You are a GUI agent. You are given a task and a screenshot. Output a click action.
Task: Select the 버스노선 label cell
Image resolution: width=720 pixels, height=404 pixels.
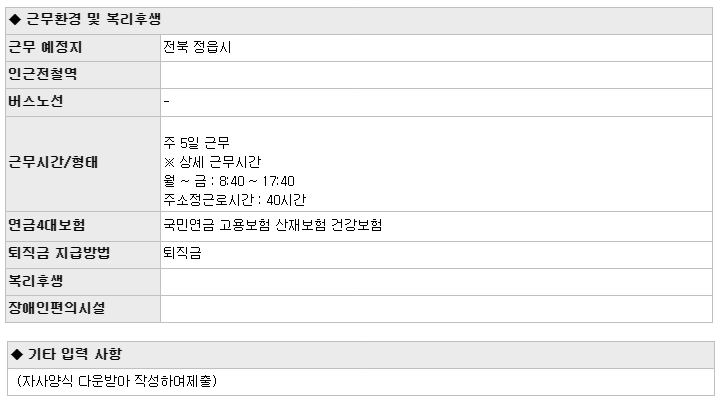[x=83, y=102]
